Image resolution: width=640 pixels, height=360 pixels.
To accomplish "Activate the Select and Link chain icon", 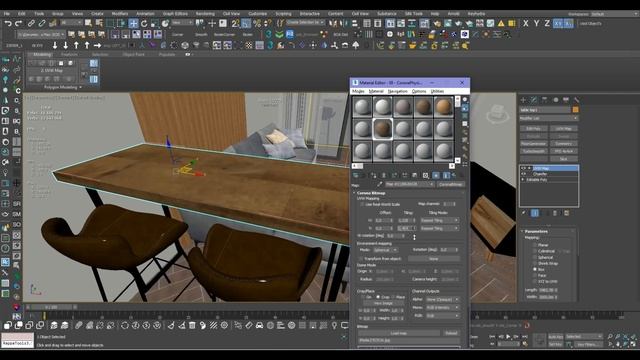I will tap(31, 24).
